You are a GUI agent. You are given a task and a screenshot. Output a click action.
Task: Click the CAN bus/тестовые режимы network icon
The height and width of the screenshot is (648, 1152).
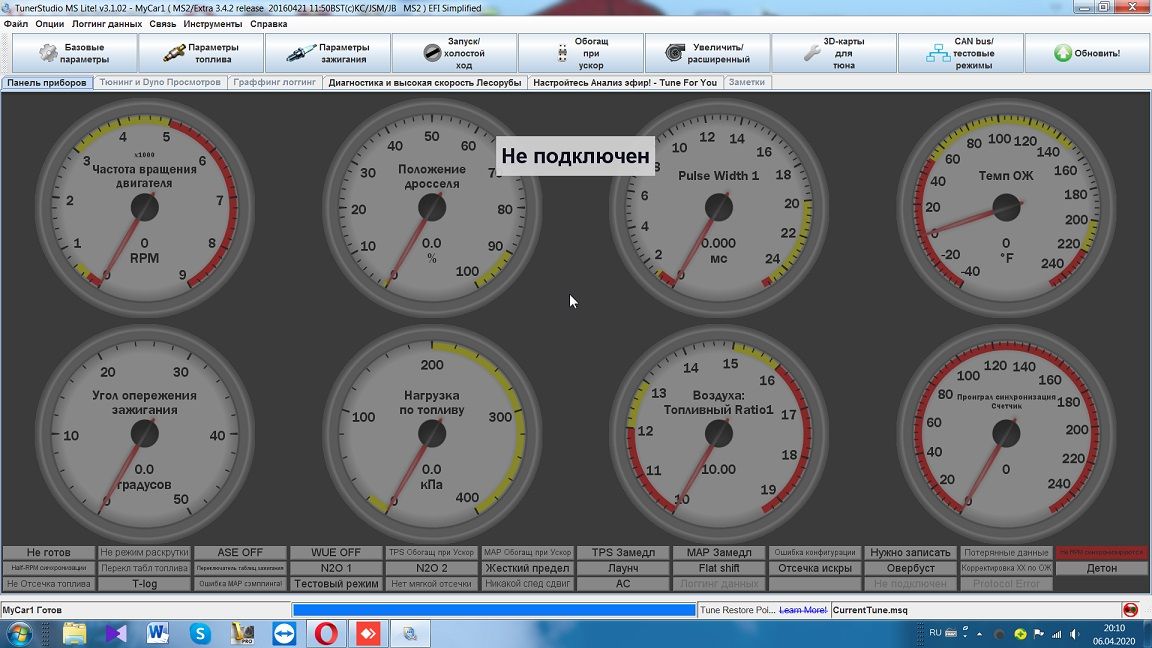(x=938, y=53)
